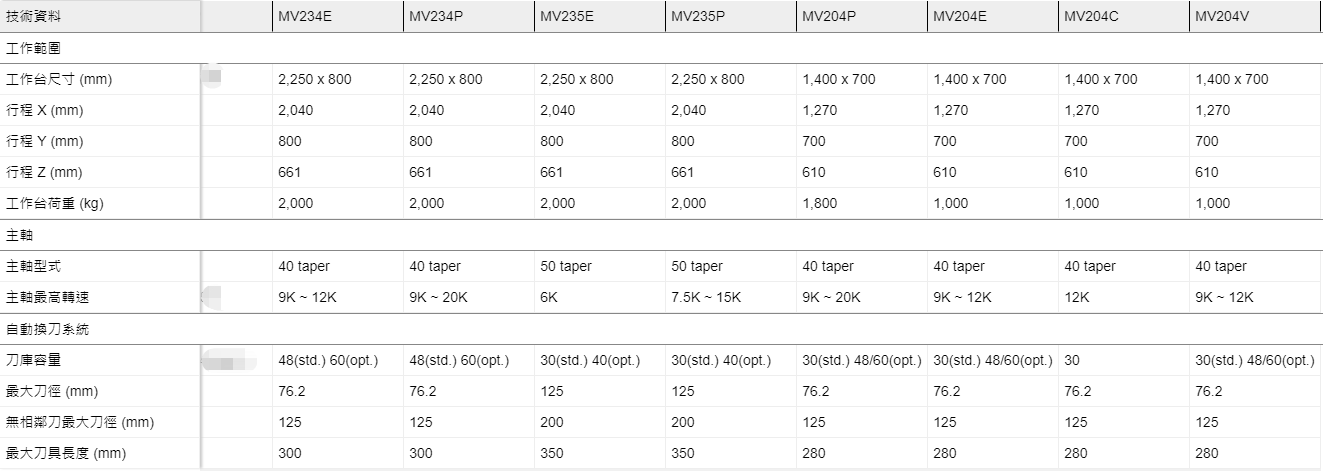Click the MV235P model header
Screen dimensions: 1323x471
(698, 16)
